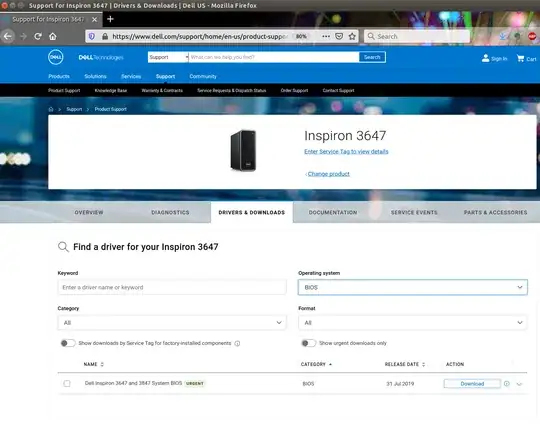Click the red ABP extension icon
The width and height of the screenshot is (540, 424).
click(x=532, y=36)
